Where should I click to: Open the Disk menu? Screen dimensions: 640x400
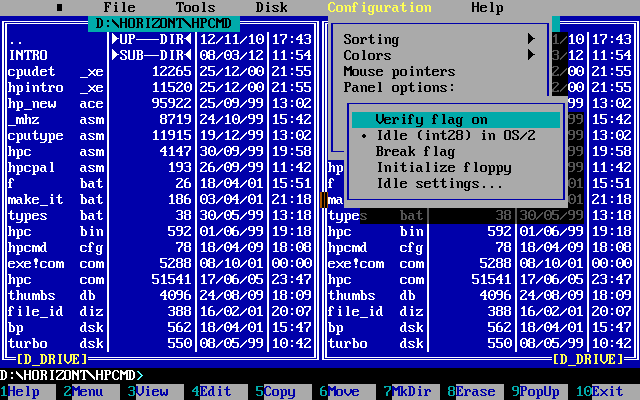click(x=271, y=7)
